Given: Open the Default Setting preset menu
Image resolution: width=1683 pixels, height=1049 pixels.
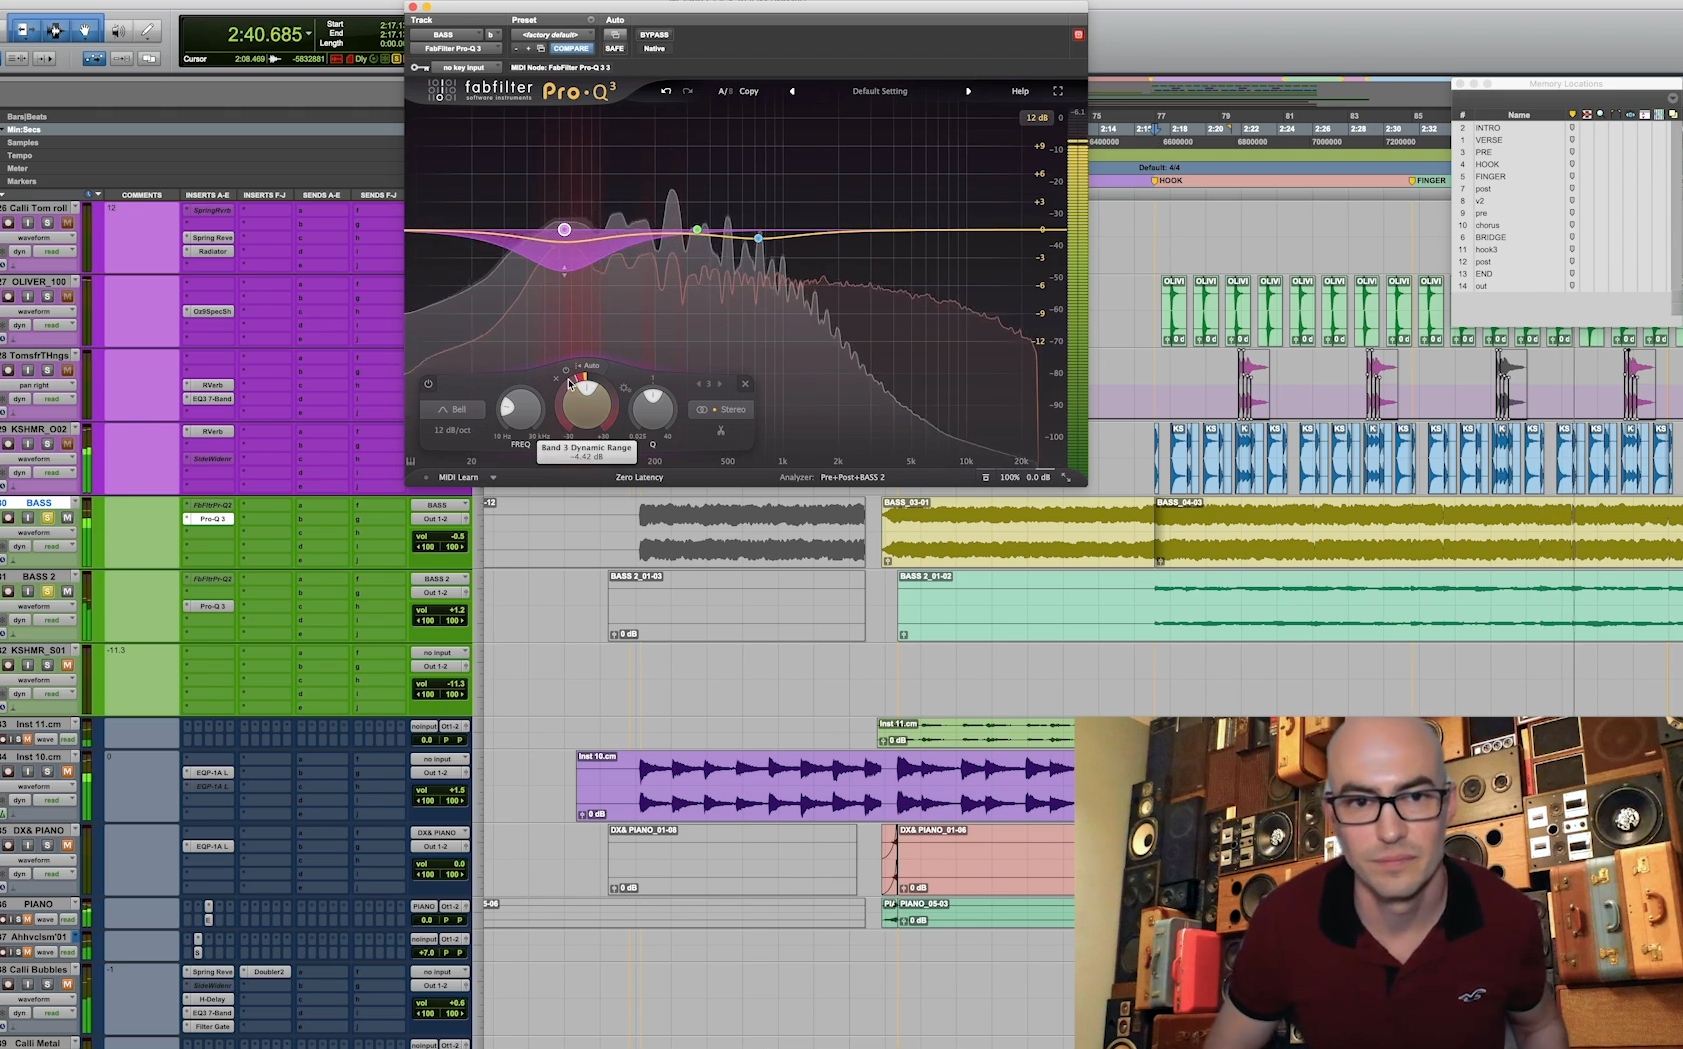Looking at the screenshot, I should point(880,91).
